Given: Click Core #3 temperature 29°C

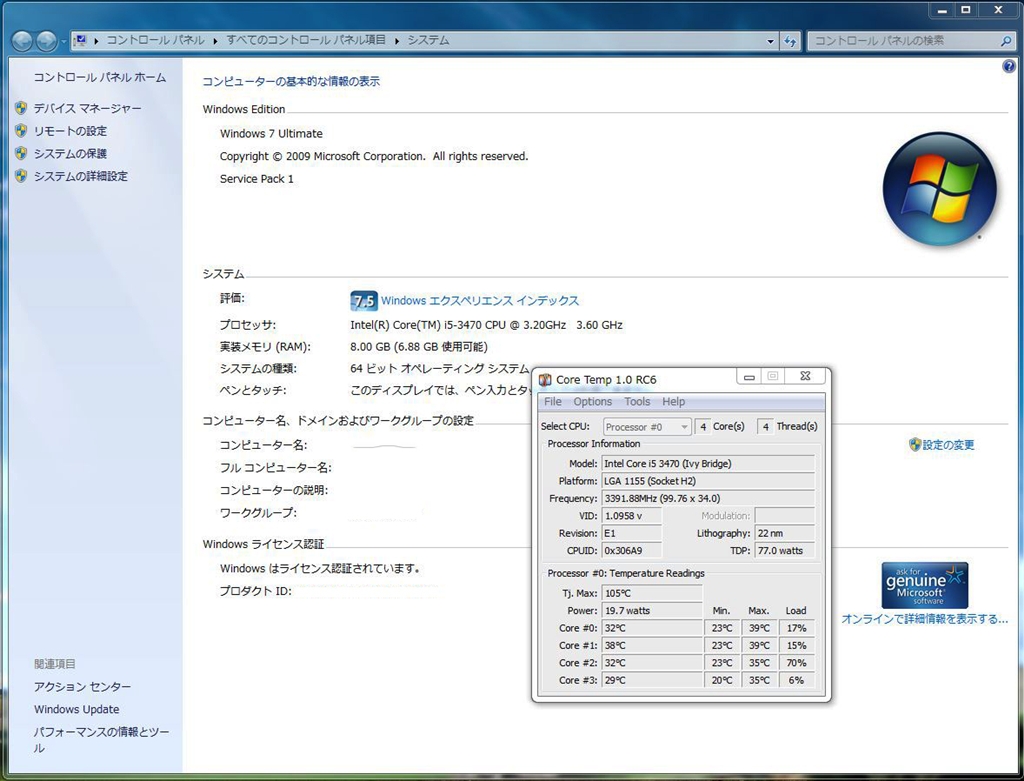Looking at the screenshot, I should coord(652,680).
